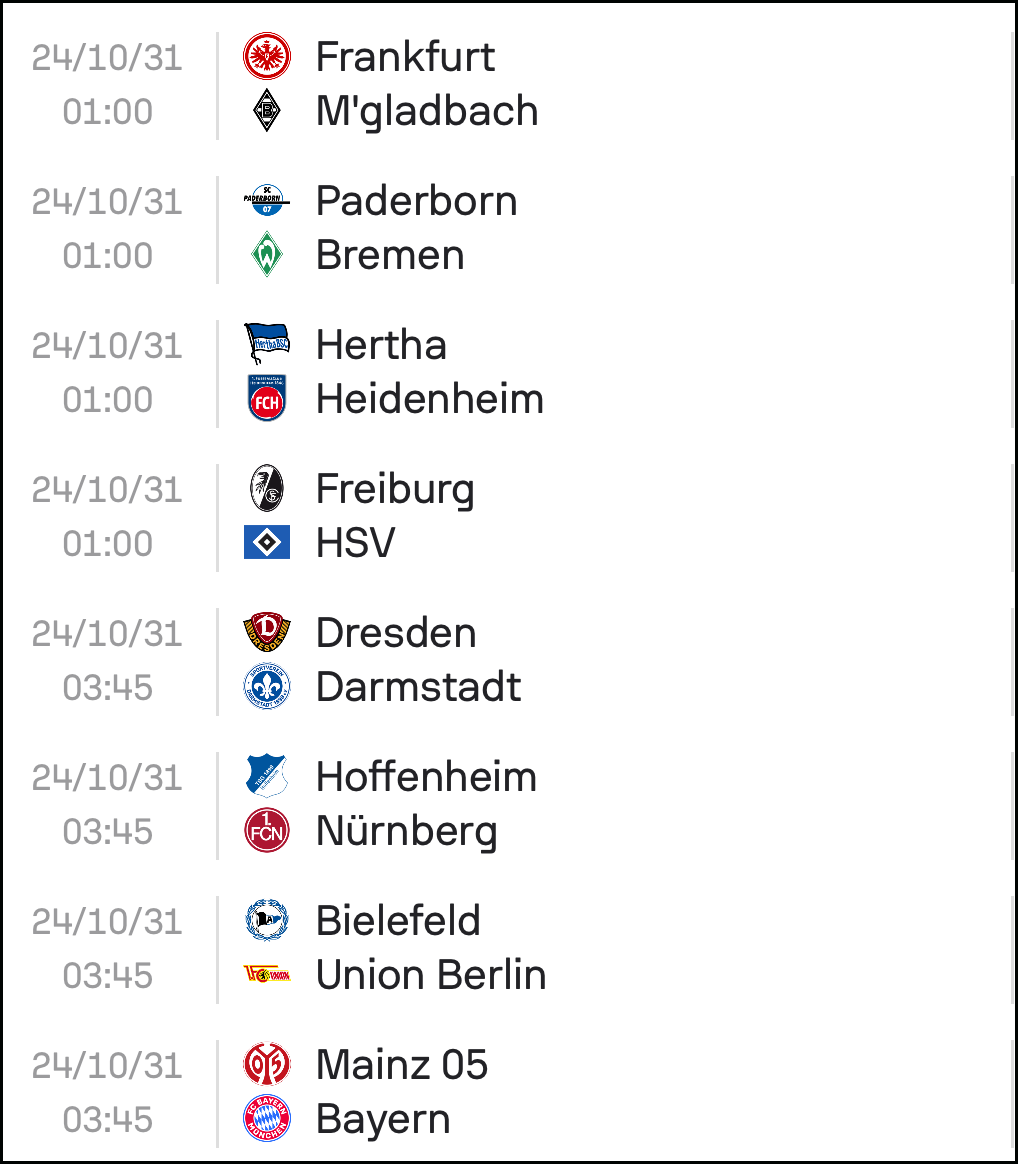The image size is (1018, 1164).
Task: Open the Bielefeld team name
Action: (x=398, y=921)
